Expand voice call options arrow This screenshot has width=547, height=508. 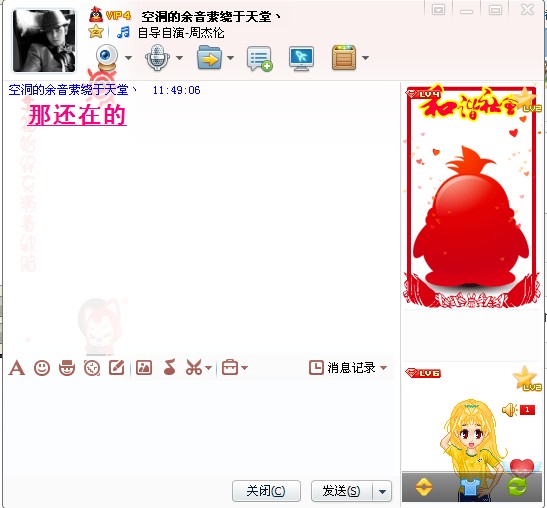click(179, 58)
